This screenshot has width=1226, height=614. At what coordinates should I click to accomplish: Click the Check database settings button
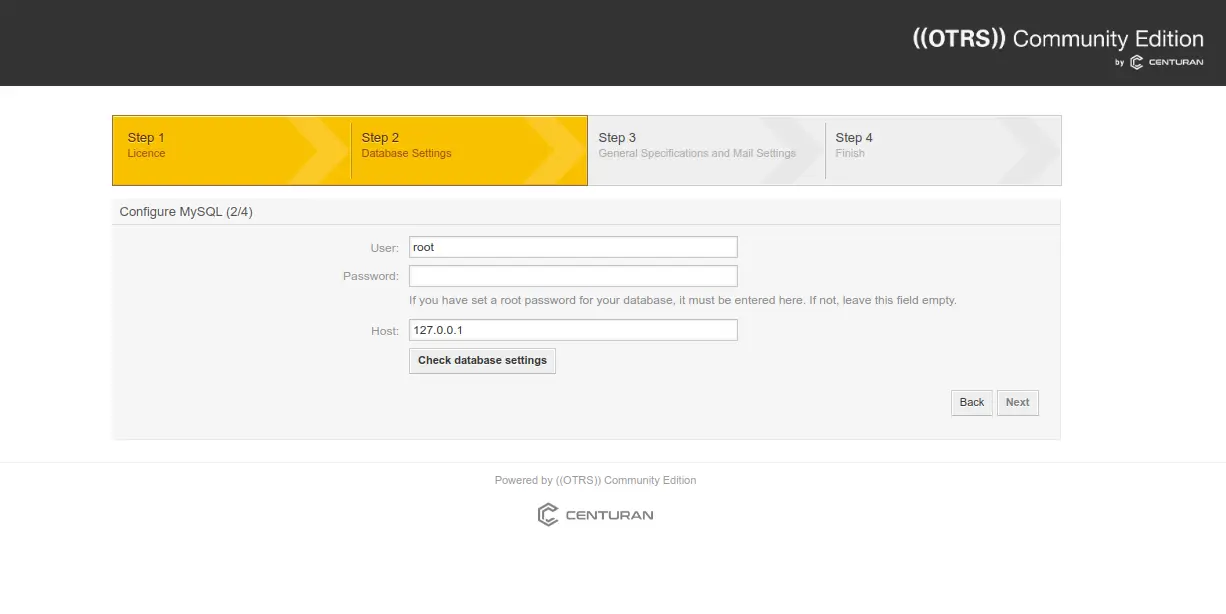482,361
